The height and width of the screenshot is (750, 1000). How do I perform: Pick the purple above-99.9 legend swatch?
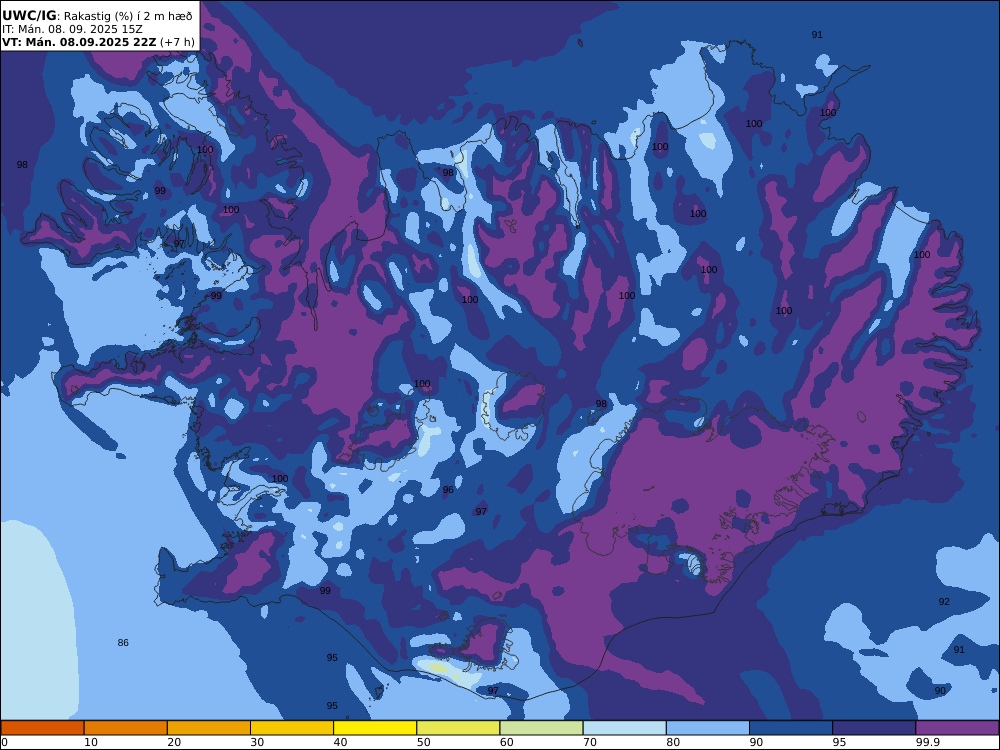[957, 728]
